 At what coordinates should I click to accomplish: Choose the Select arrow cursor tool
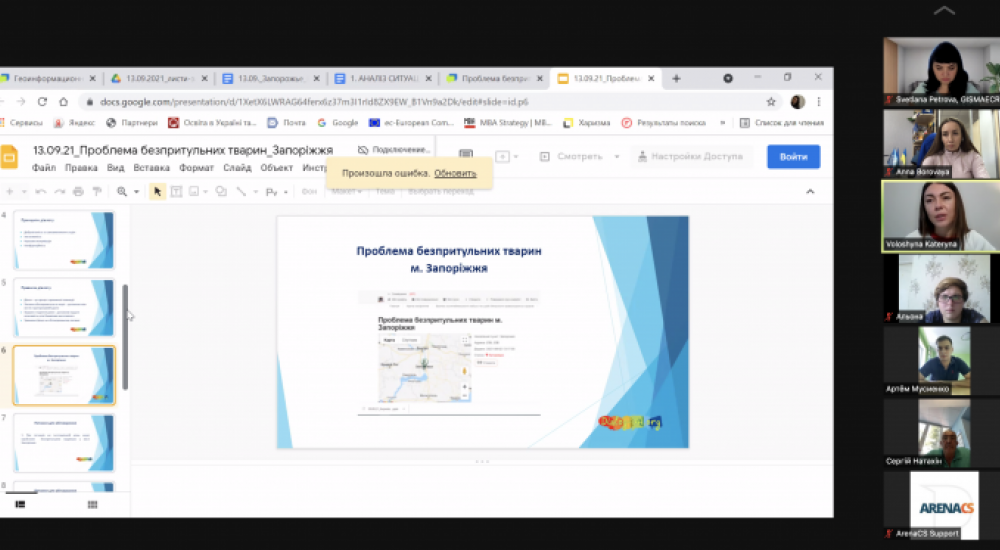point(157,191)
